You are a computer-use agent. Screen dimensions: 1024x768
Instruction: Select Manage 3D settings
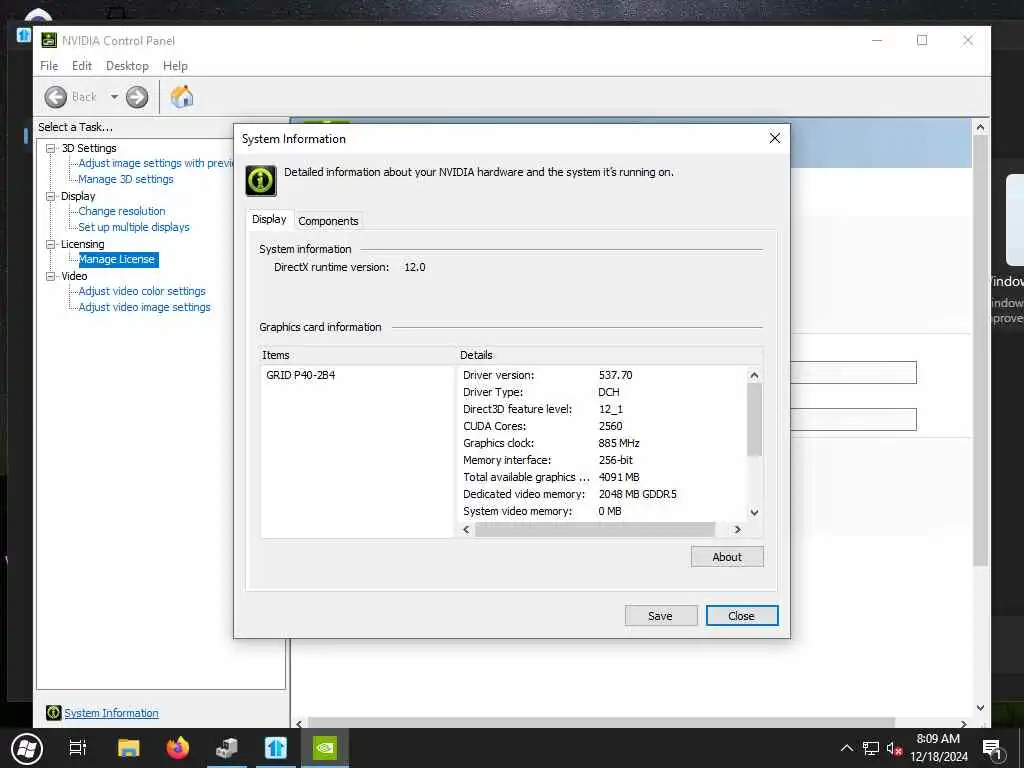click(126, 179)
